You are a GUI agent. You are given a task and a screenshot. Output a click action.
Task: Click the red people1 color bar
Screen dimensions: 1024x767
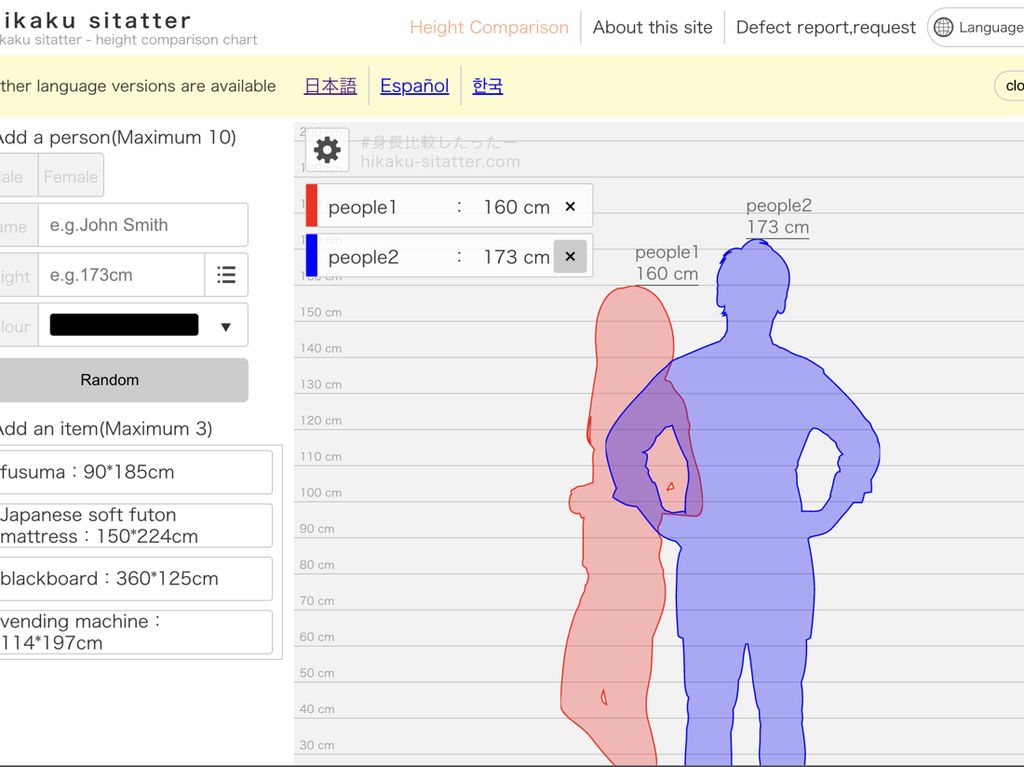pyautogui.click(x=312, y=206)
